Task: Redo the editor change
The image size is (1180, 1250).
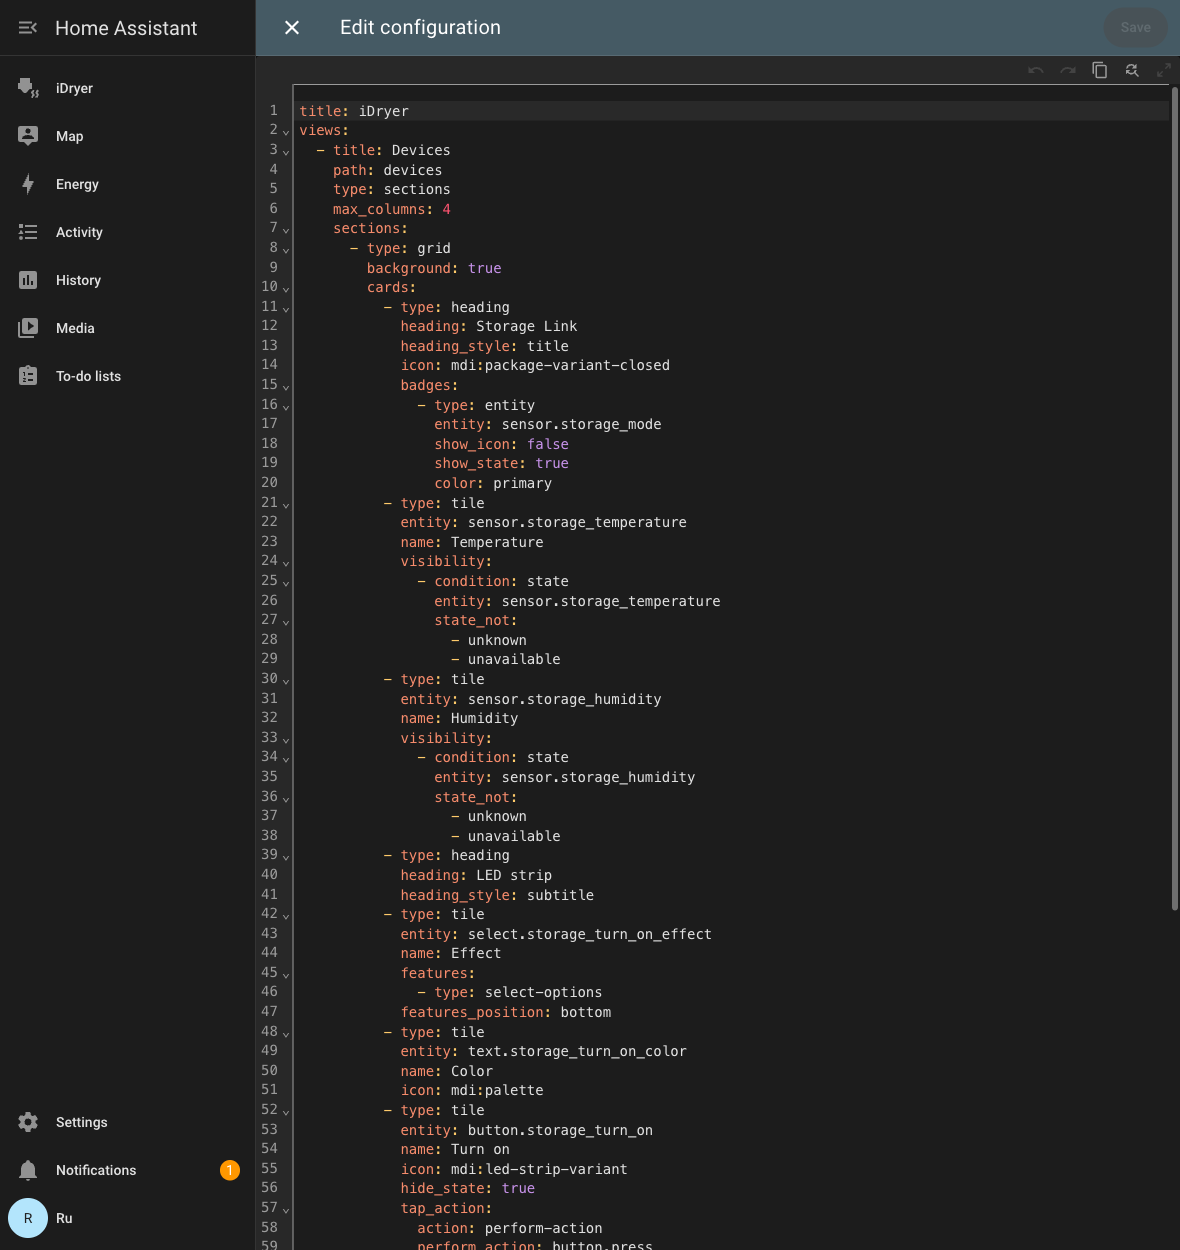Action: 1068,70
